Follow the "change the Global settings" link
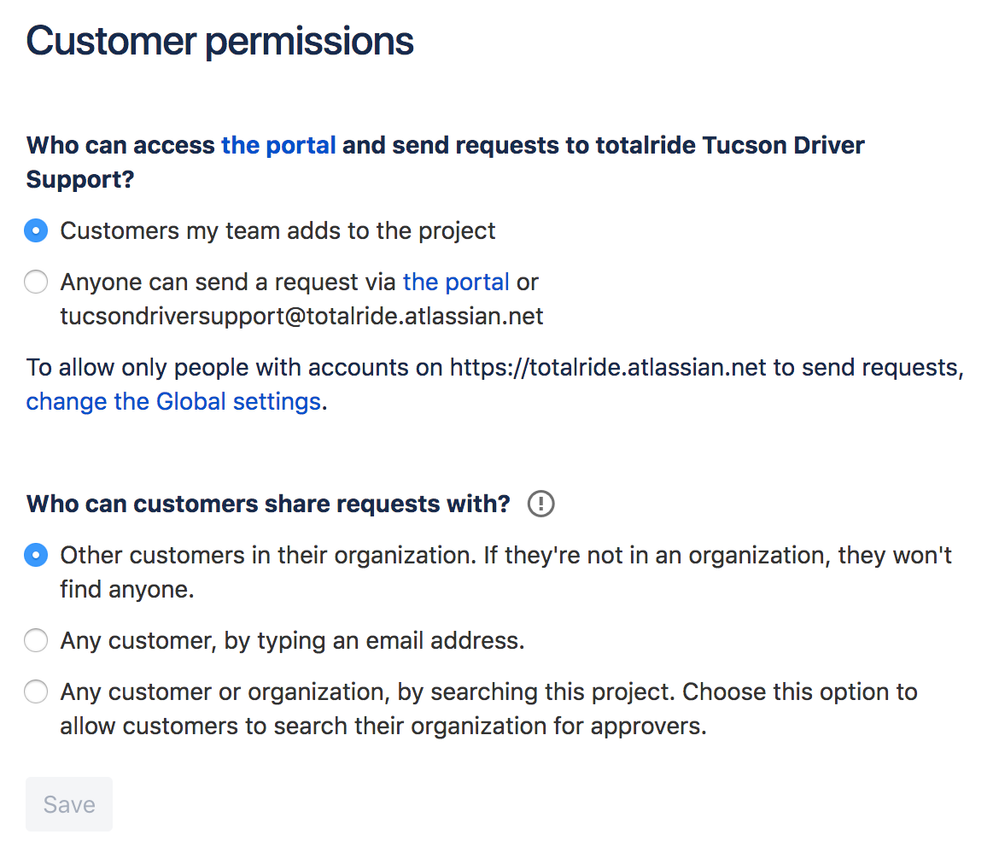The image size is (999, 857). (173, 401)
